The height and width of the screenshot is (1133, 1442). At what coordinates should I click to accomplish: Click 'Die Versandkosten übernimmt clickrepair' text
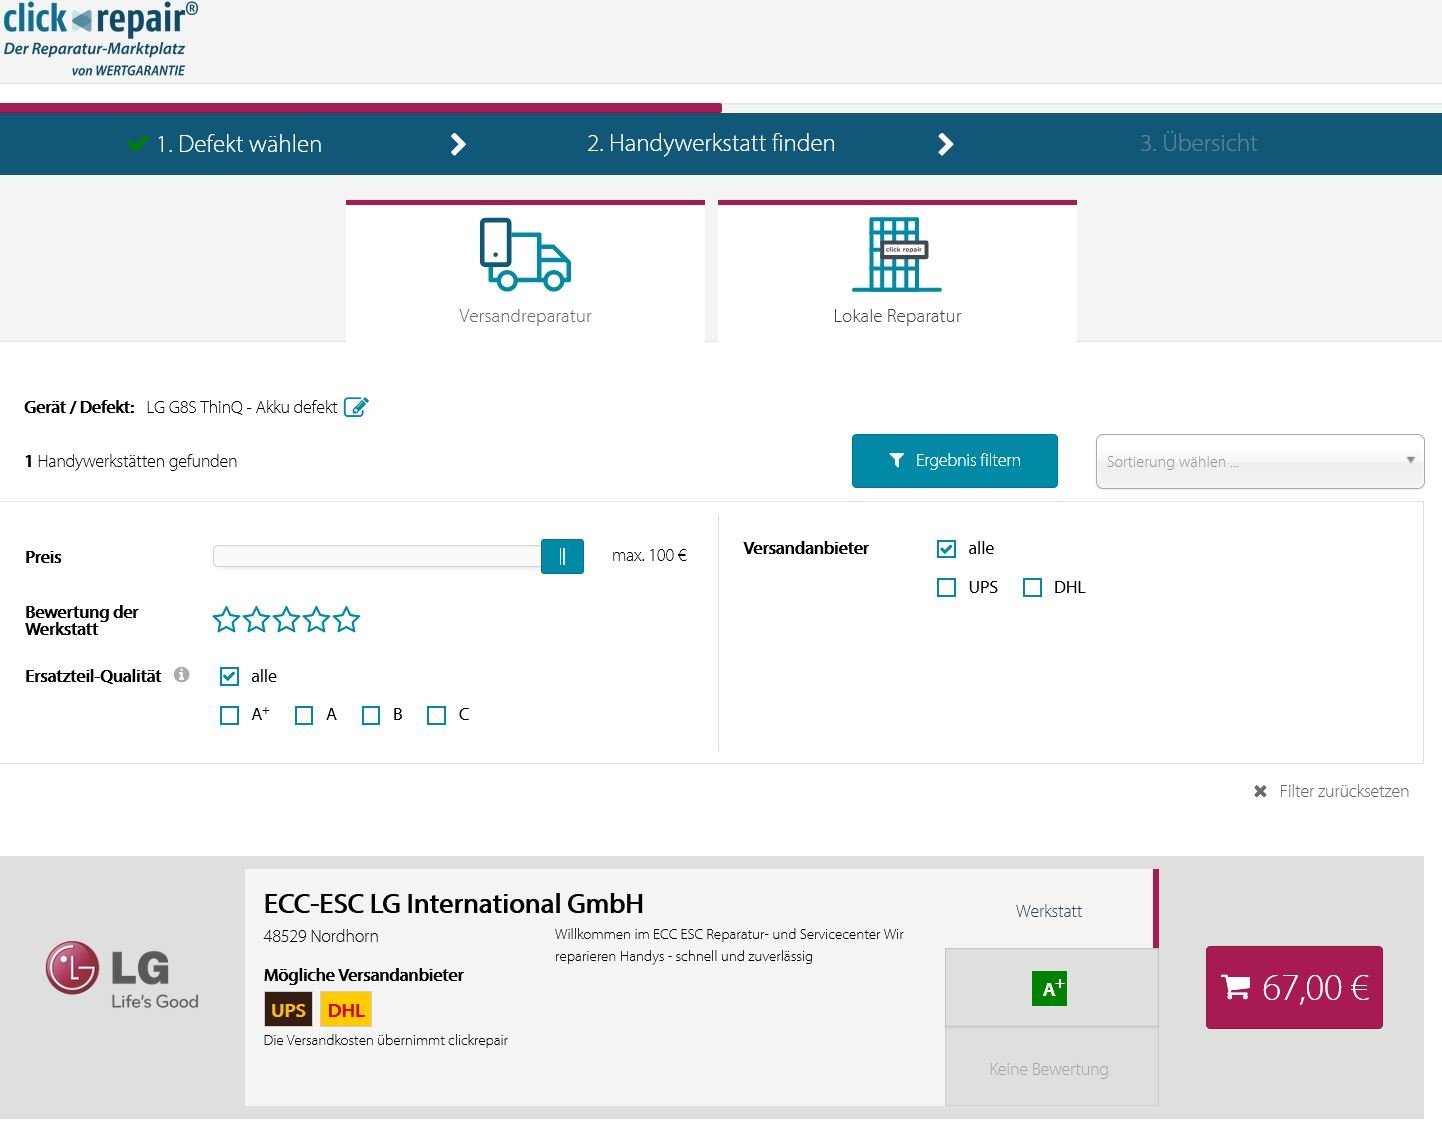386,1040
